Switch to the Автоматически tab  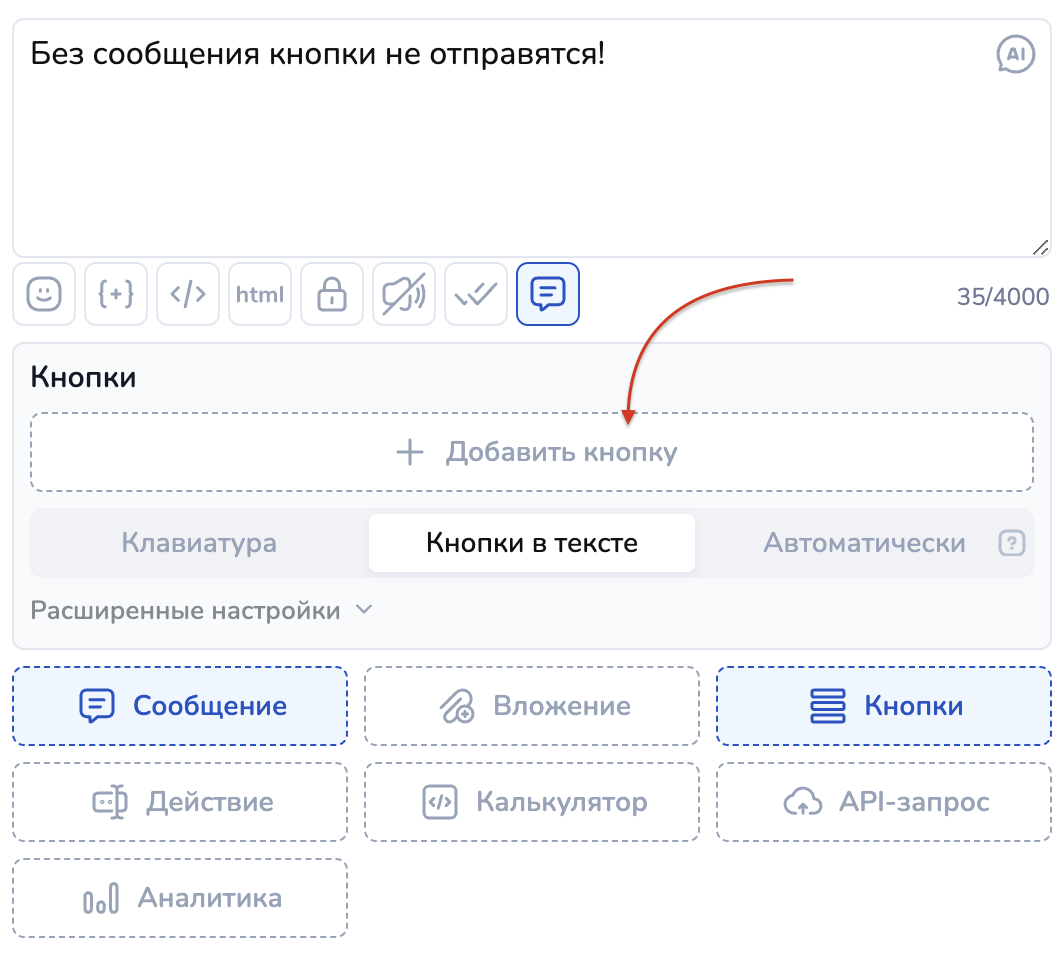tap(864, 543)
